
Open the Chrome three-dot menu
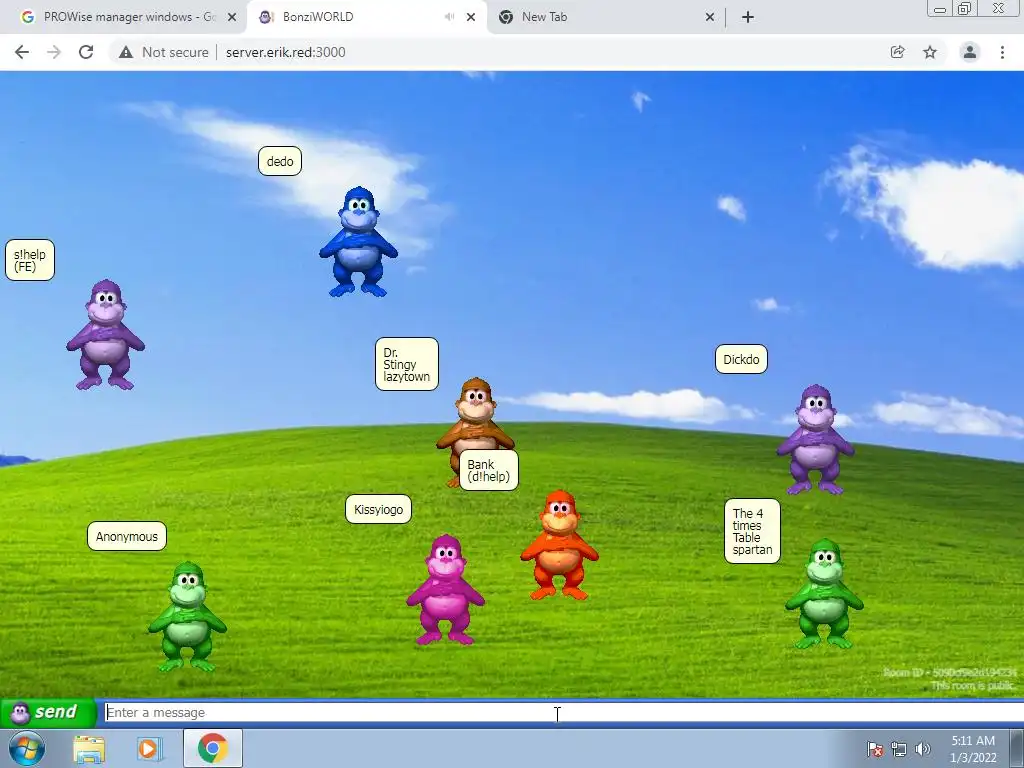click(x=1002, y=52)
